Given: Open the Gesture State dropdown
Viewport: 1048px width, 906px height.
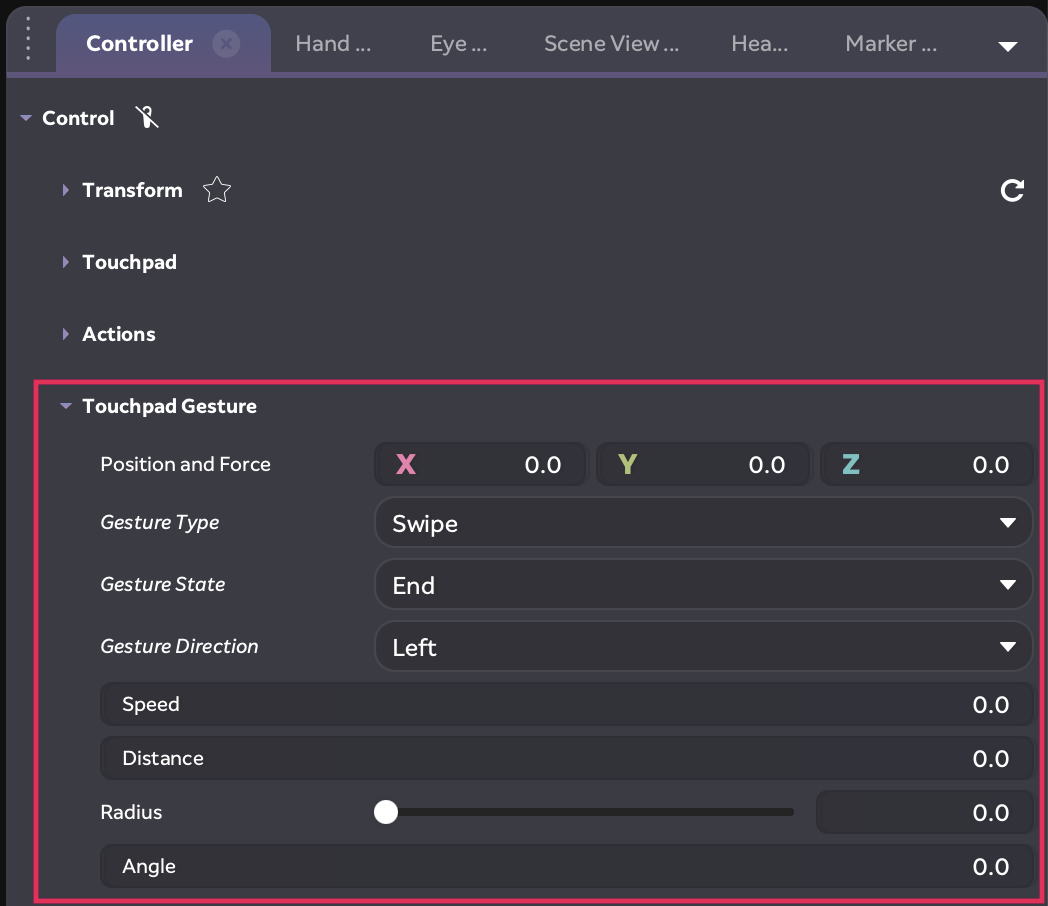Looking at the screenshot, I should (703, 585).
